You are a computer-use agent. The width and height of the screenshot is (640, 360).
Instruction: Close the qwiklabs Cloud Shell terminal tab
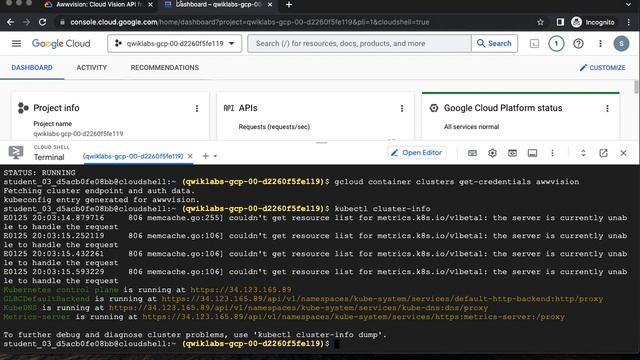pyautogui.click(x=190, y=156)
